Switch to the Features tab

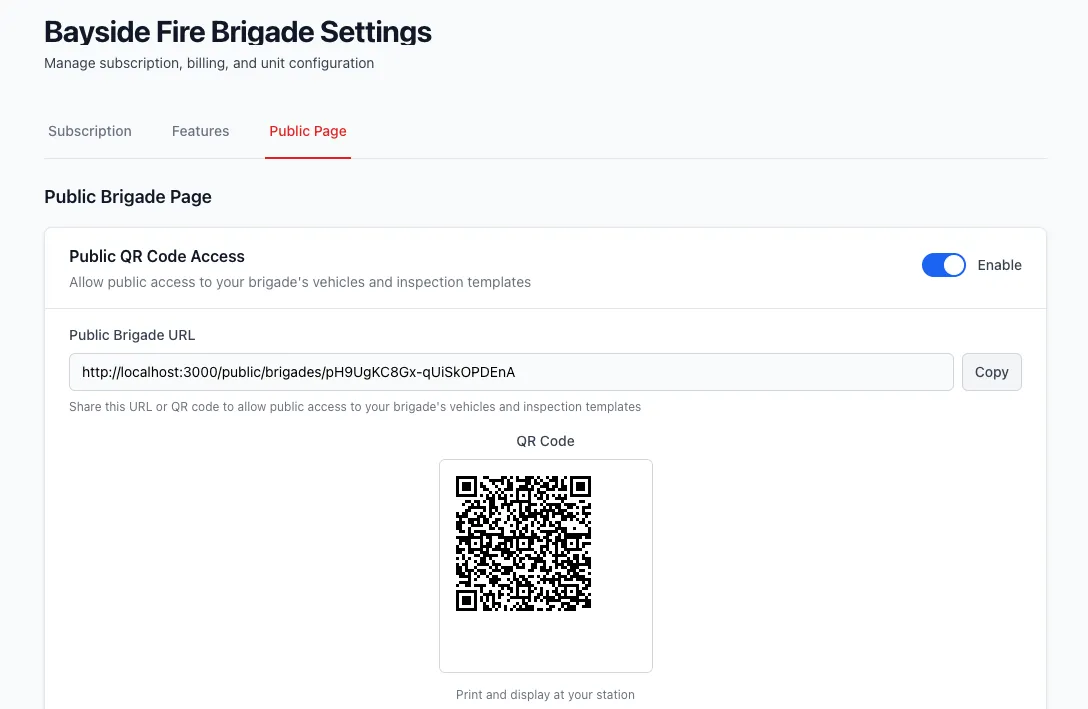pos(201,131)
